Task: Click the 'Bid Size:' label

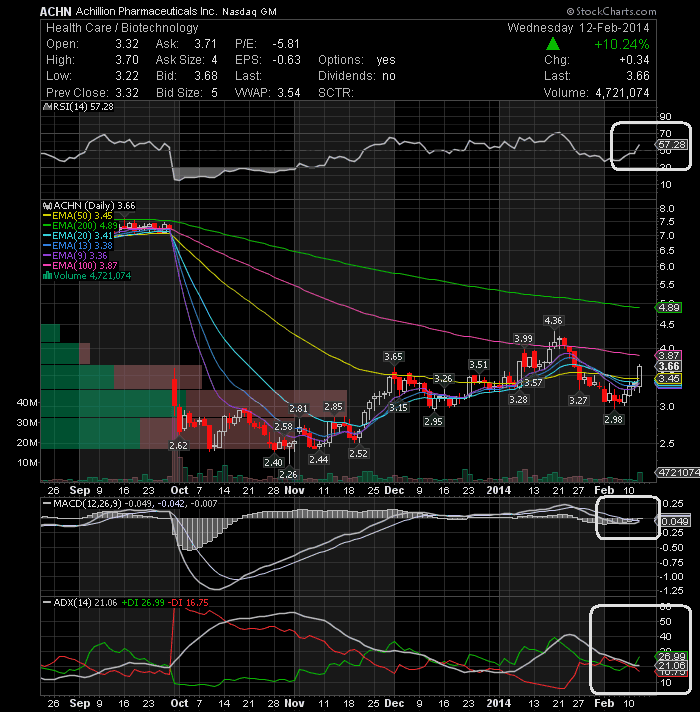Action: [x=179, y=93]
